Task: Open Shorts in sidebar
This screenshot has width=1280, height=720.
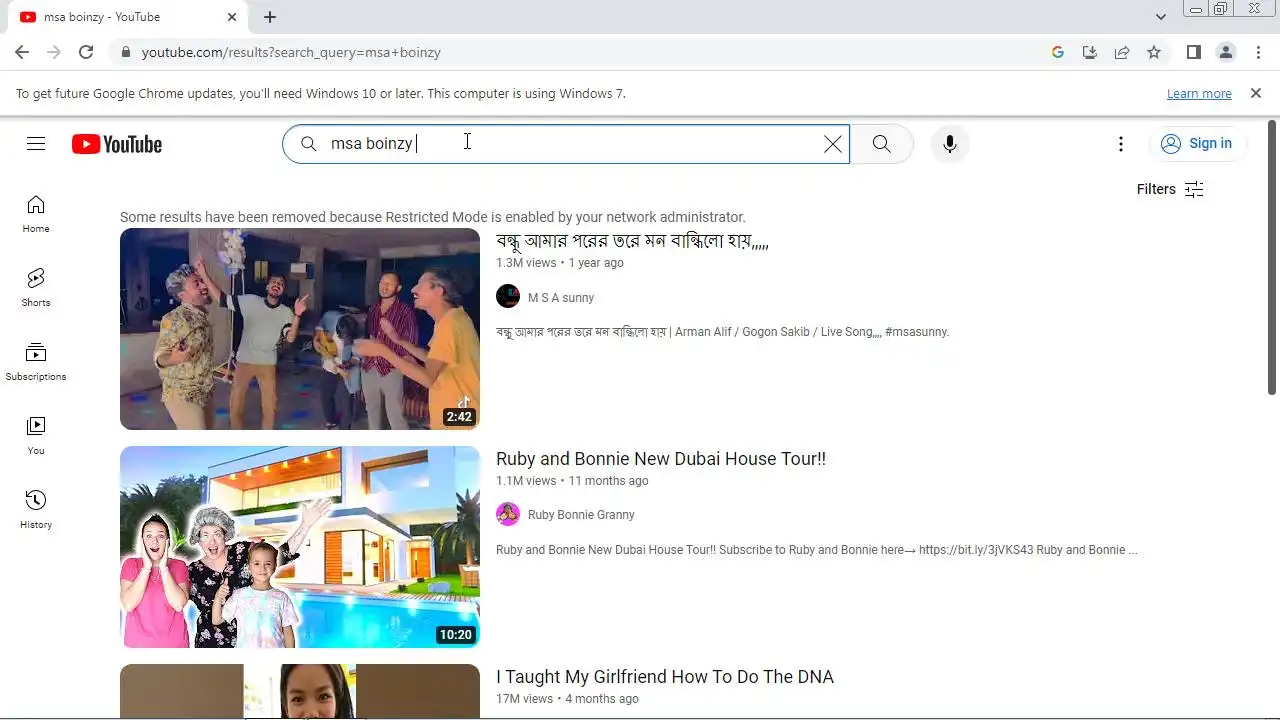Action: pyautogui.click(x=36, y=288)
